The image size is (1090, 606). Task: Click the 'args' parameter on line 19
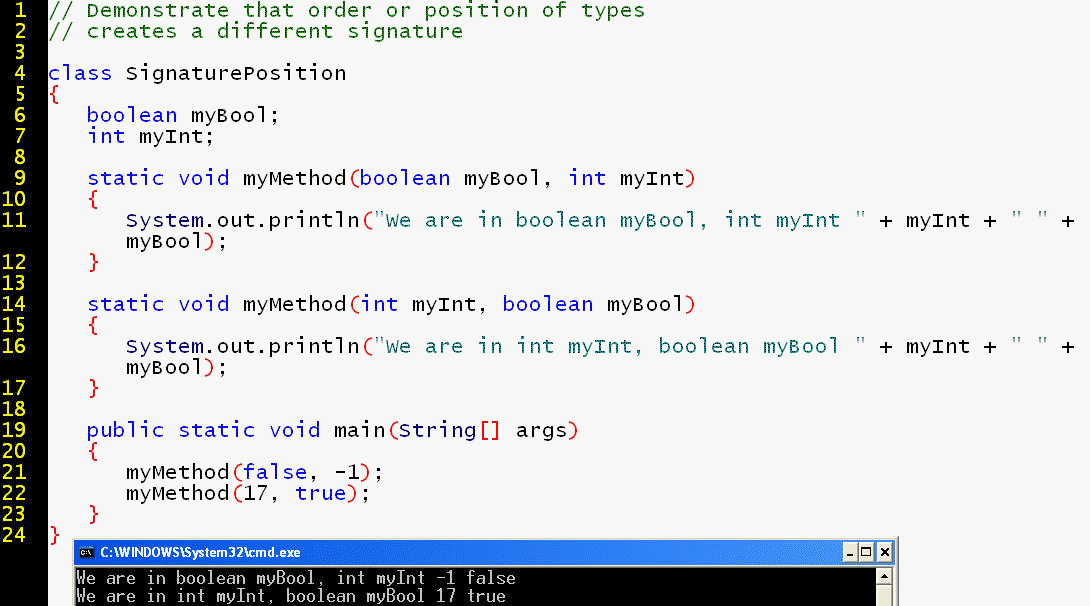click(x=542, y=432)
